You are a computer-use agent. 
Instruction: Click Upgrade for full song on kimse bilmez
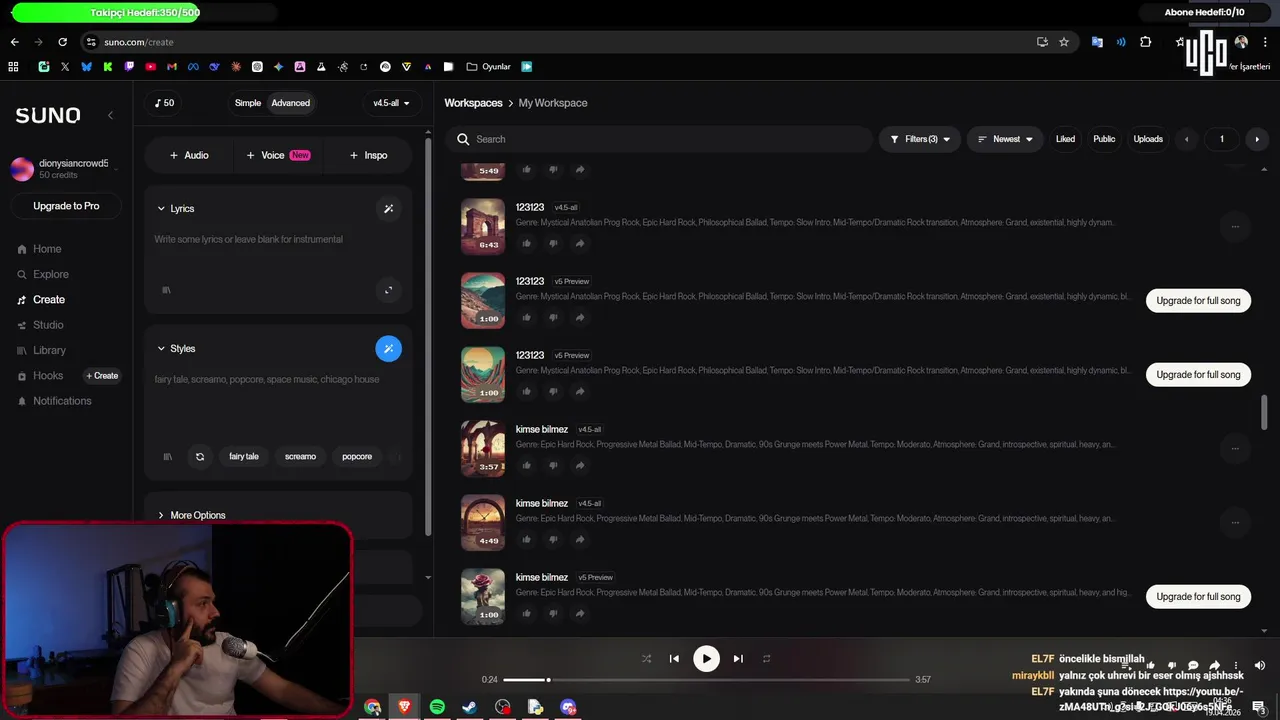click(x=1198, y=597)
